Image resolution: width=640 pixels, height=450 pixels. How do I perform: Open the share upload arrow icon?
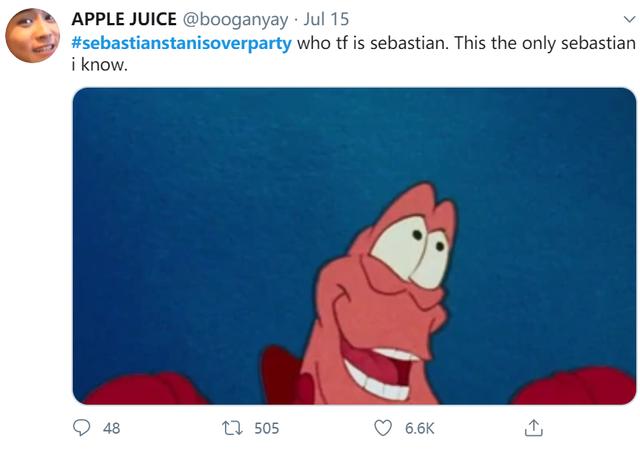tap(533, 428)
